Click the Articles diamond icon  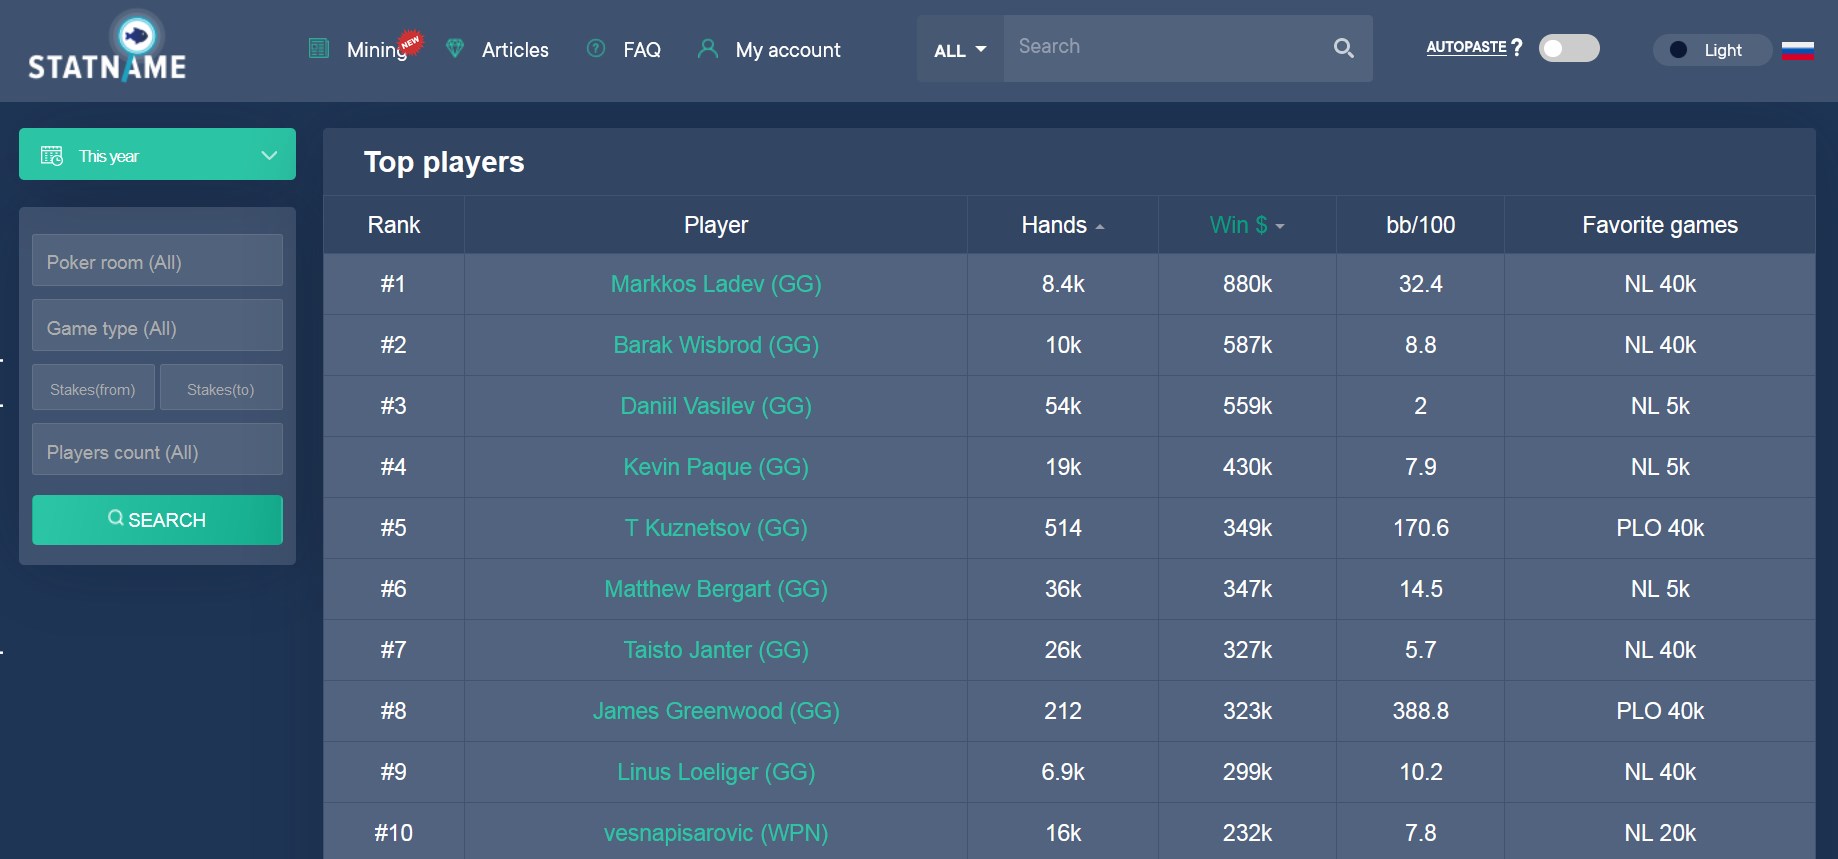454,47
